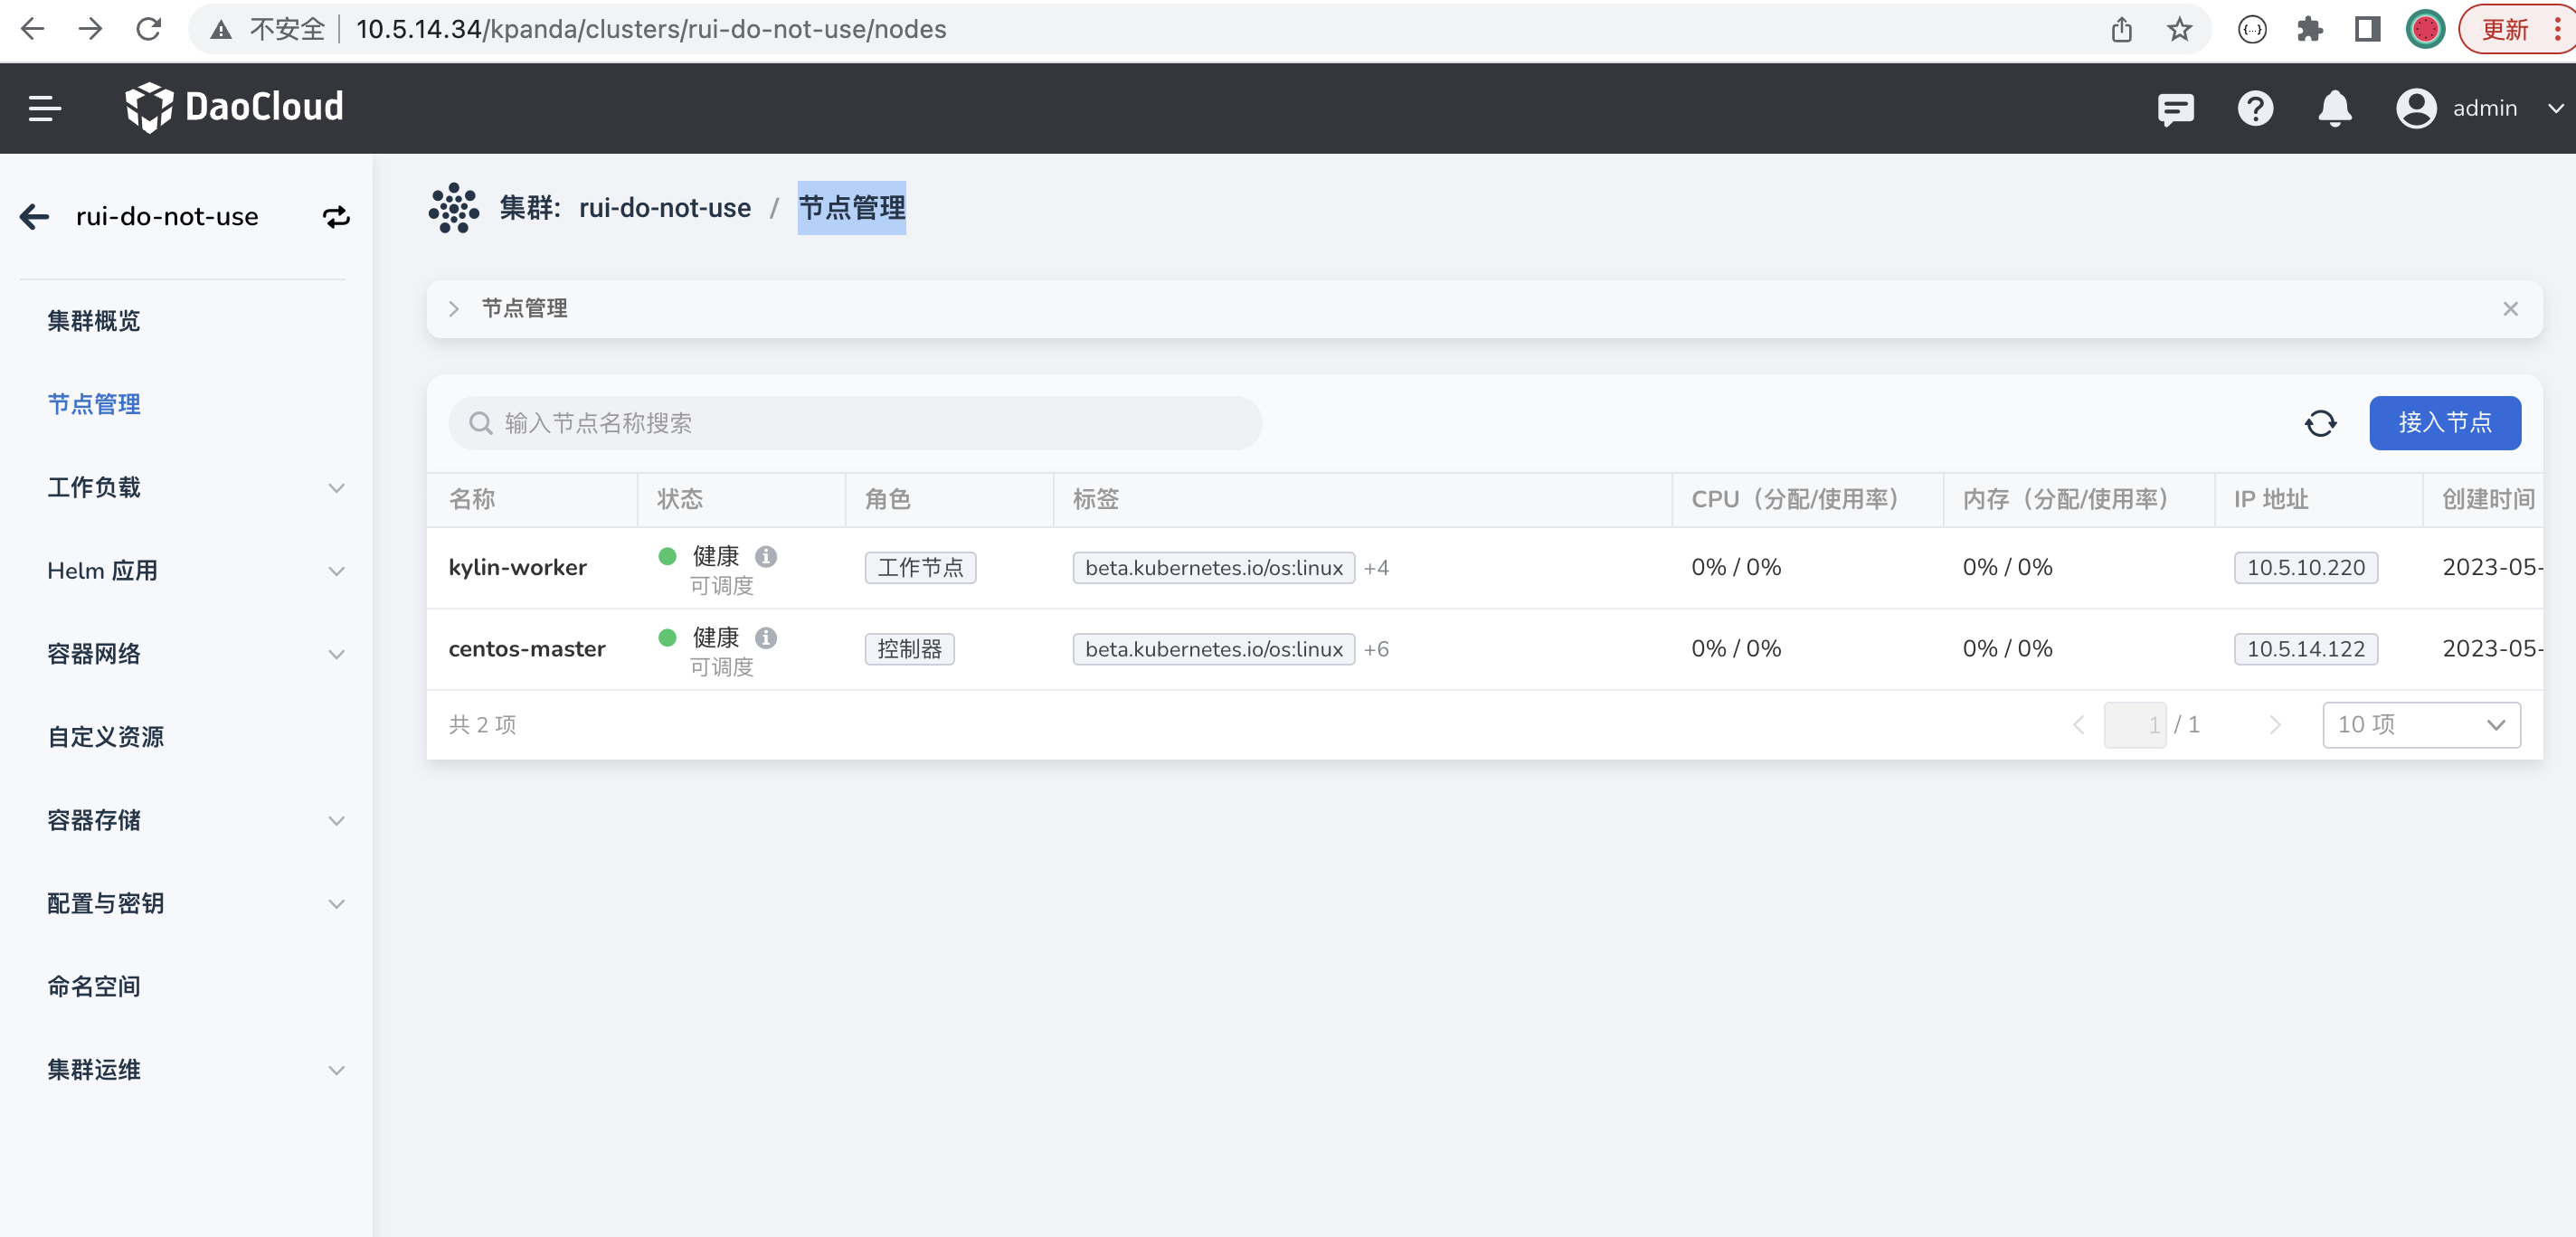Viewport: 2576px width, 1237px height.
Task: Open the help question mark icon
Action: pyautogui.click(x=2255, y=108)
